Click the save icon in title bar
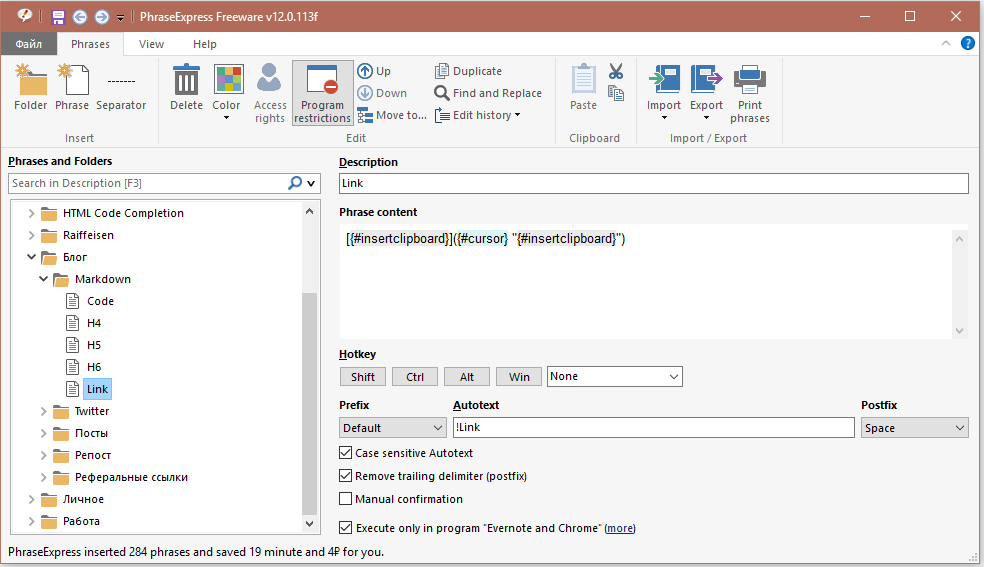This screenshot has height=567, width=984. pos(58,17)
